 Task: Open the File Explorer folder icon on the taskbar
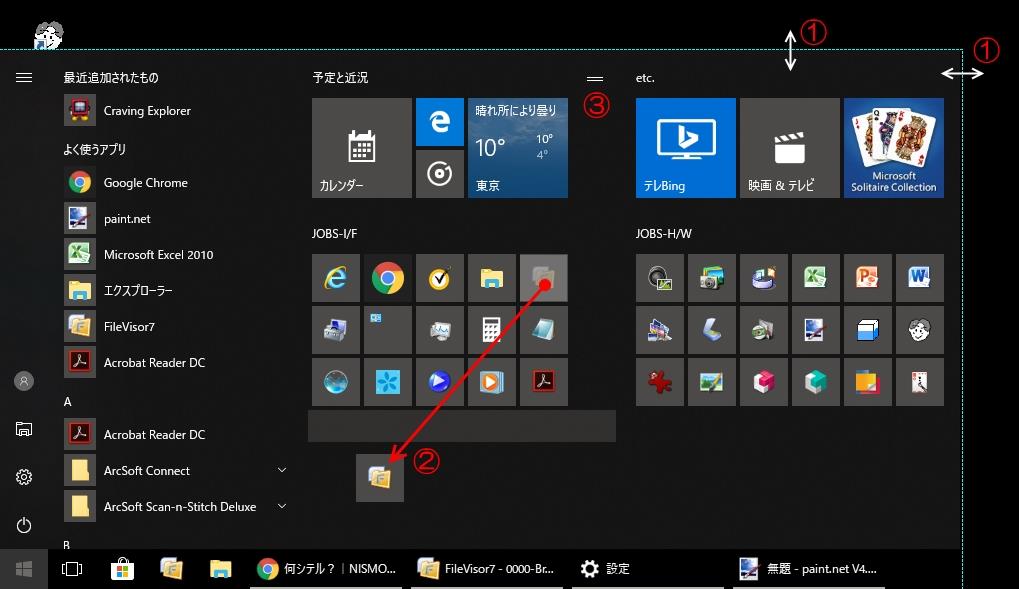click(x=220, y=569)
